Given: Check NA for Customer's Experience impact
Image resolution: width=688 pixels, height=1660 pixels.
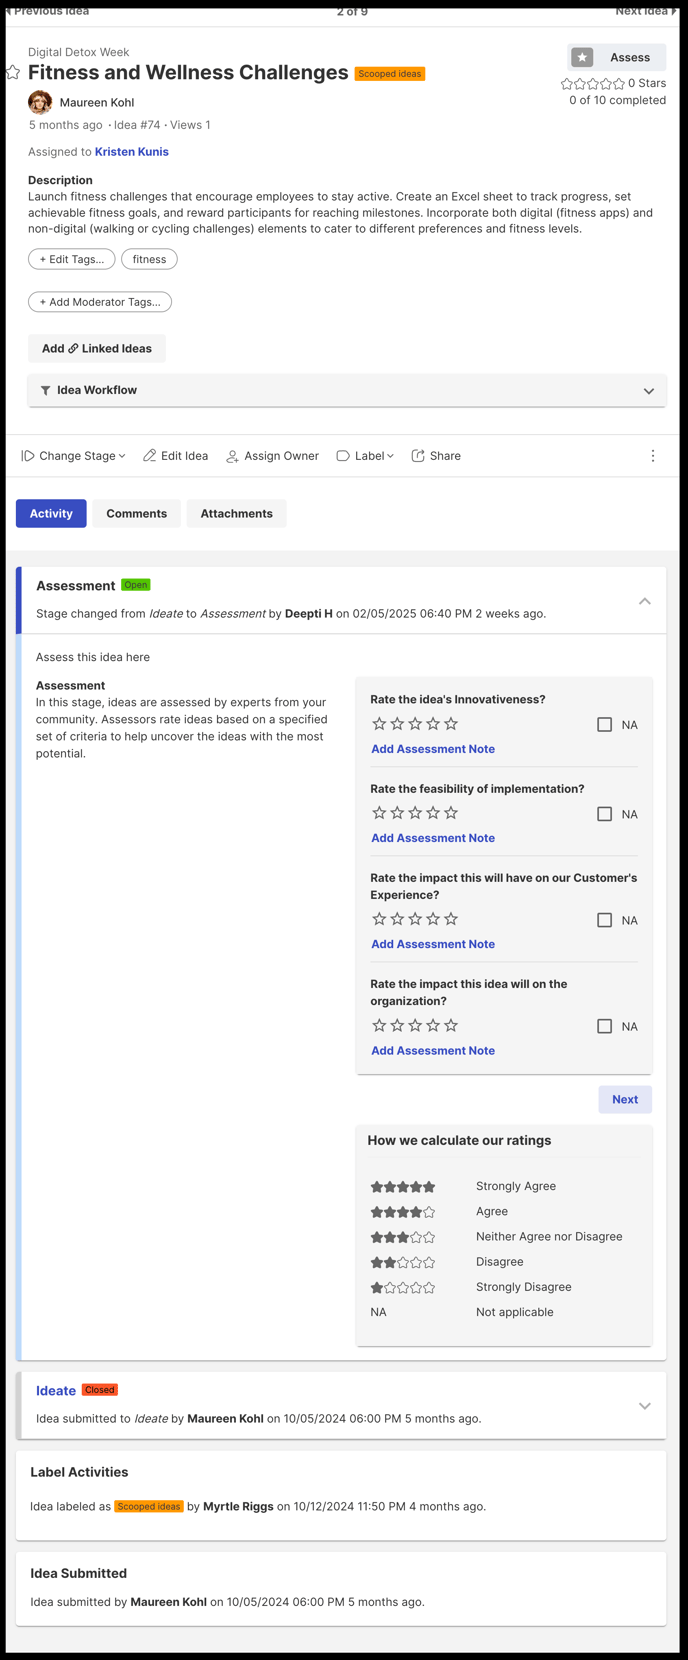Looking at the screenshot, I should pos(604,920).
